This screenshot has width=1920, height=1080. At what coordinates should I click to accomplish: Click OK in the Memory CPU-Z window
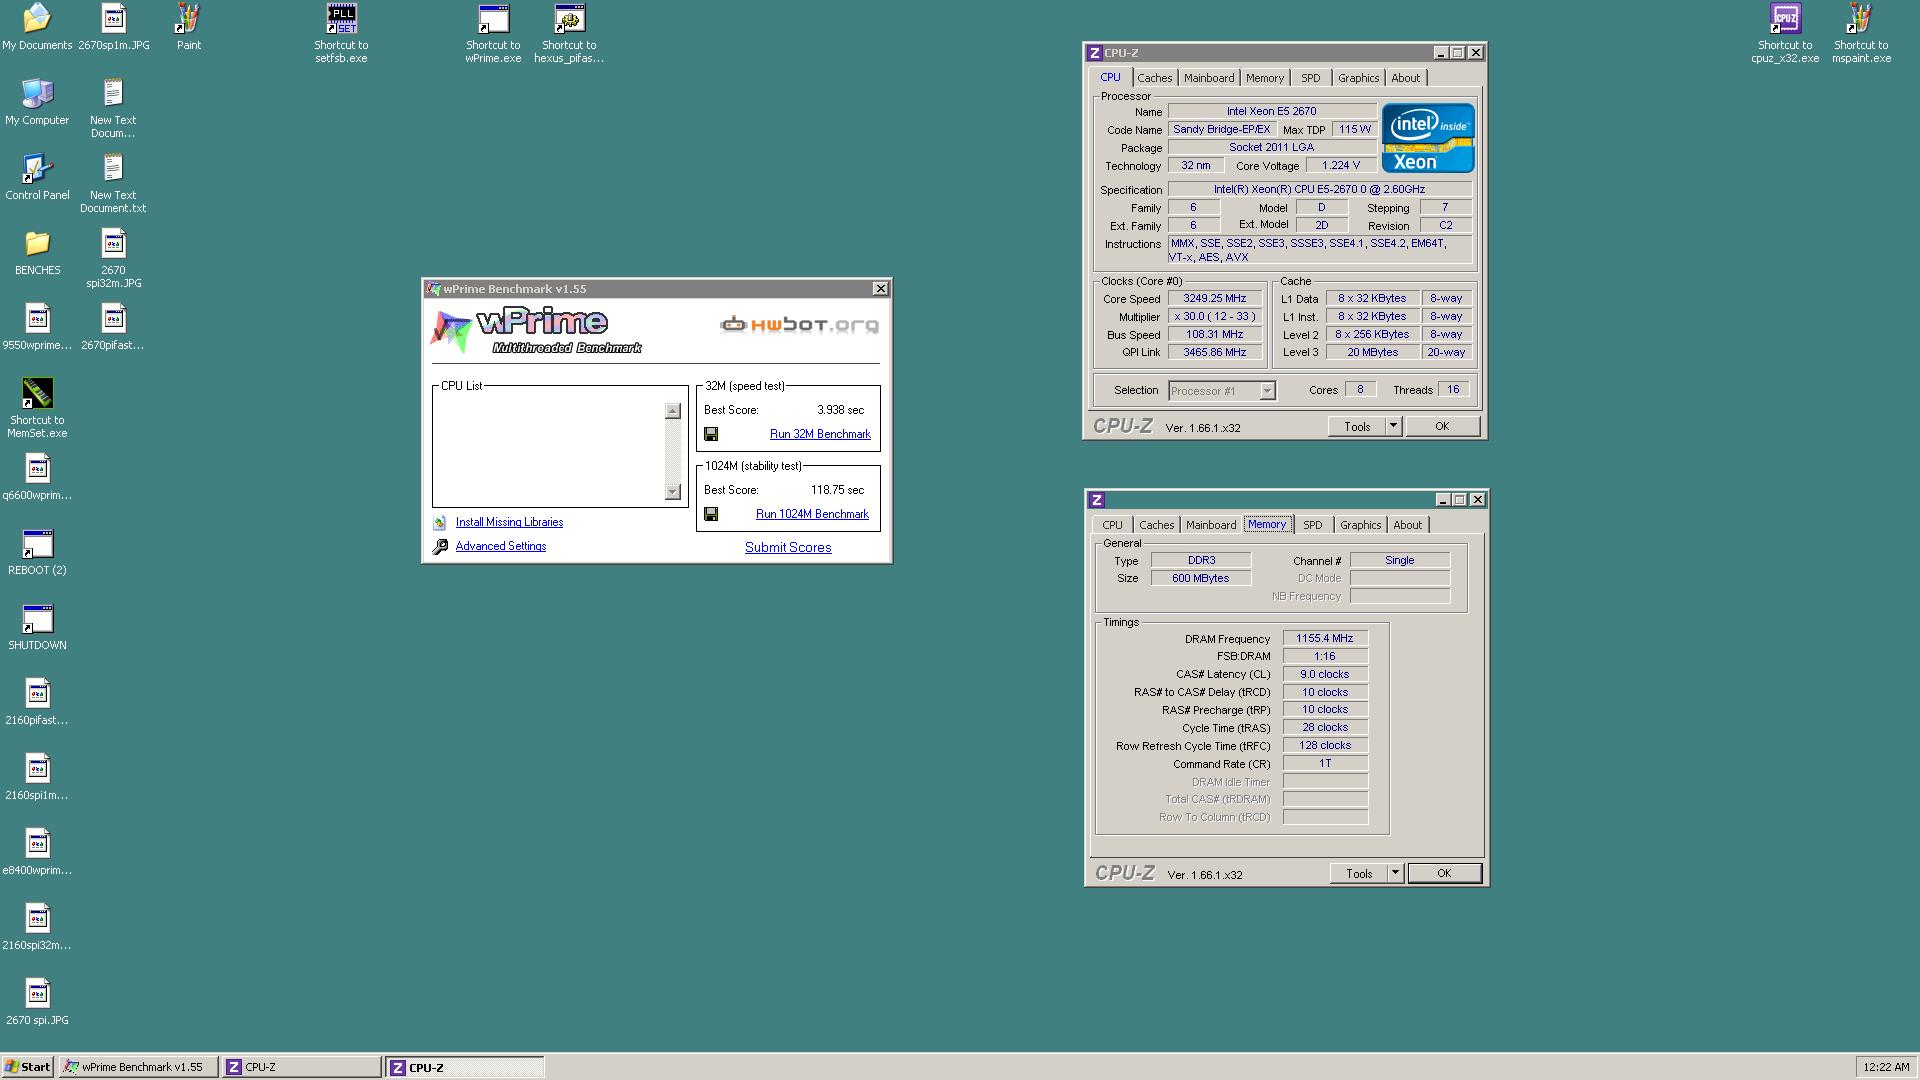(1444, 873)
